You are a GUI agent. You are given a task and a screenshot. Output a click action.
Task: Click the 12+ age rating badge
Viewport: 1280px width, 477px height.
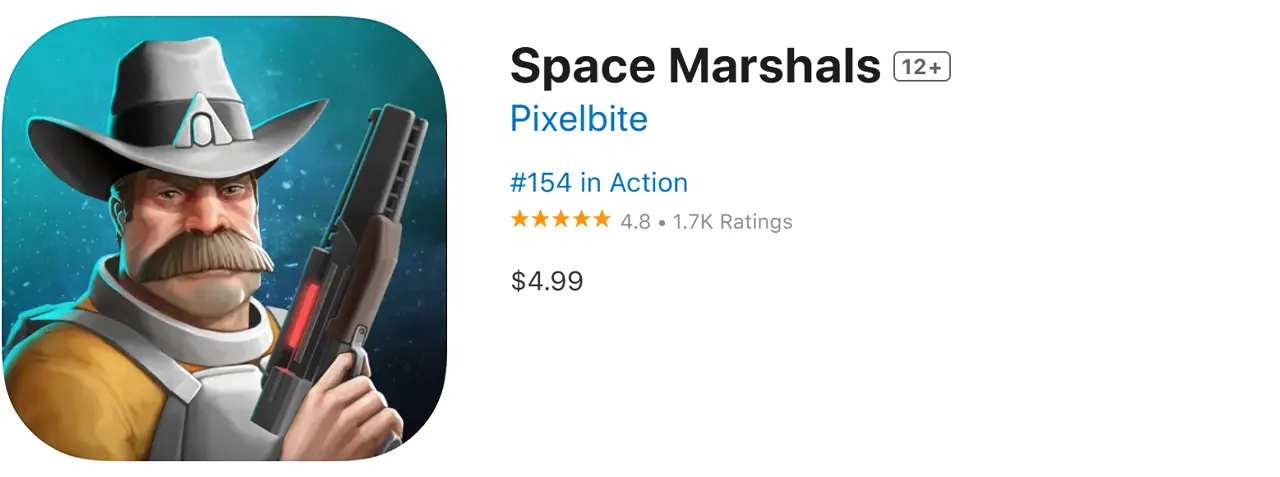click(x=921, y=67)
